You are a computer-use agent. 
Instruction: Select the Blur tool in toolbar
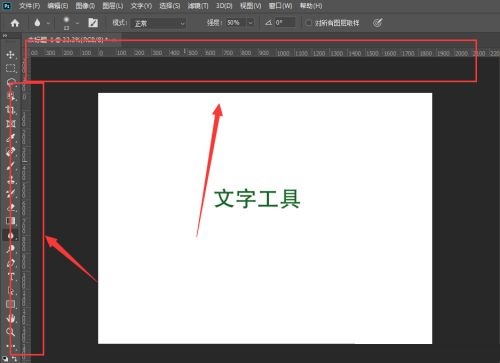tap(10, 235)
